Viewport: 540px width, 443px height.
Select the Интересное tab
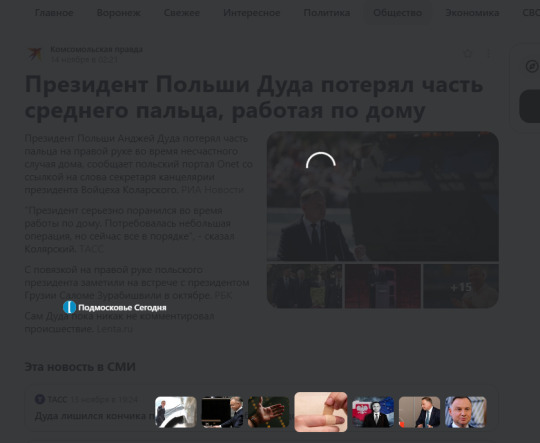251,13
